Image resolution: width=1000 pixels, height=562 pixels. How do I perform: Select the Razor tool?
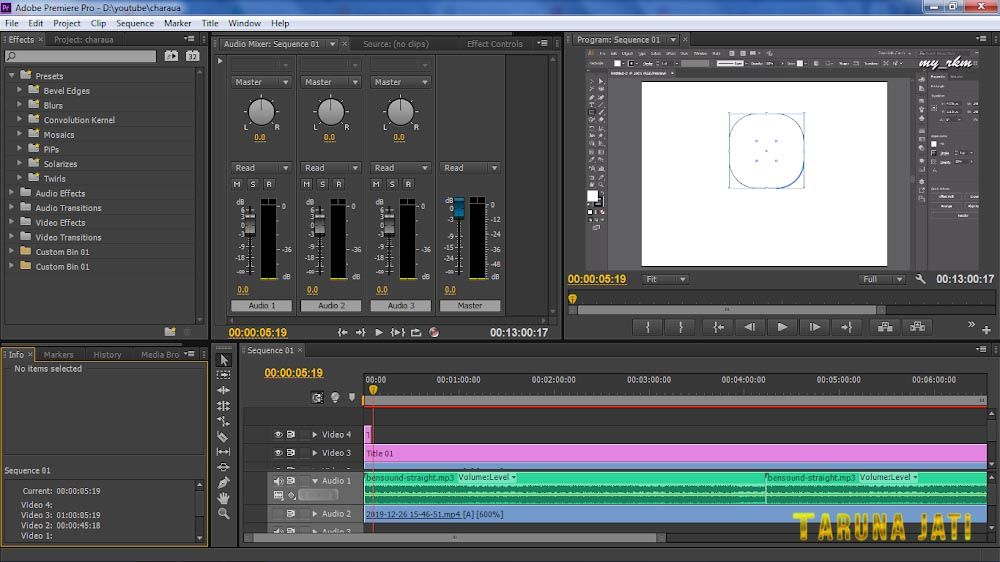(223, 437)
